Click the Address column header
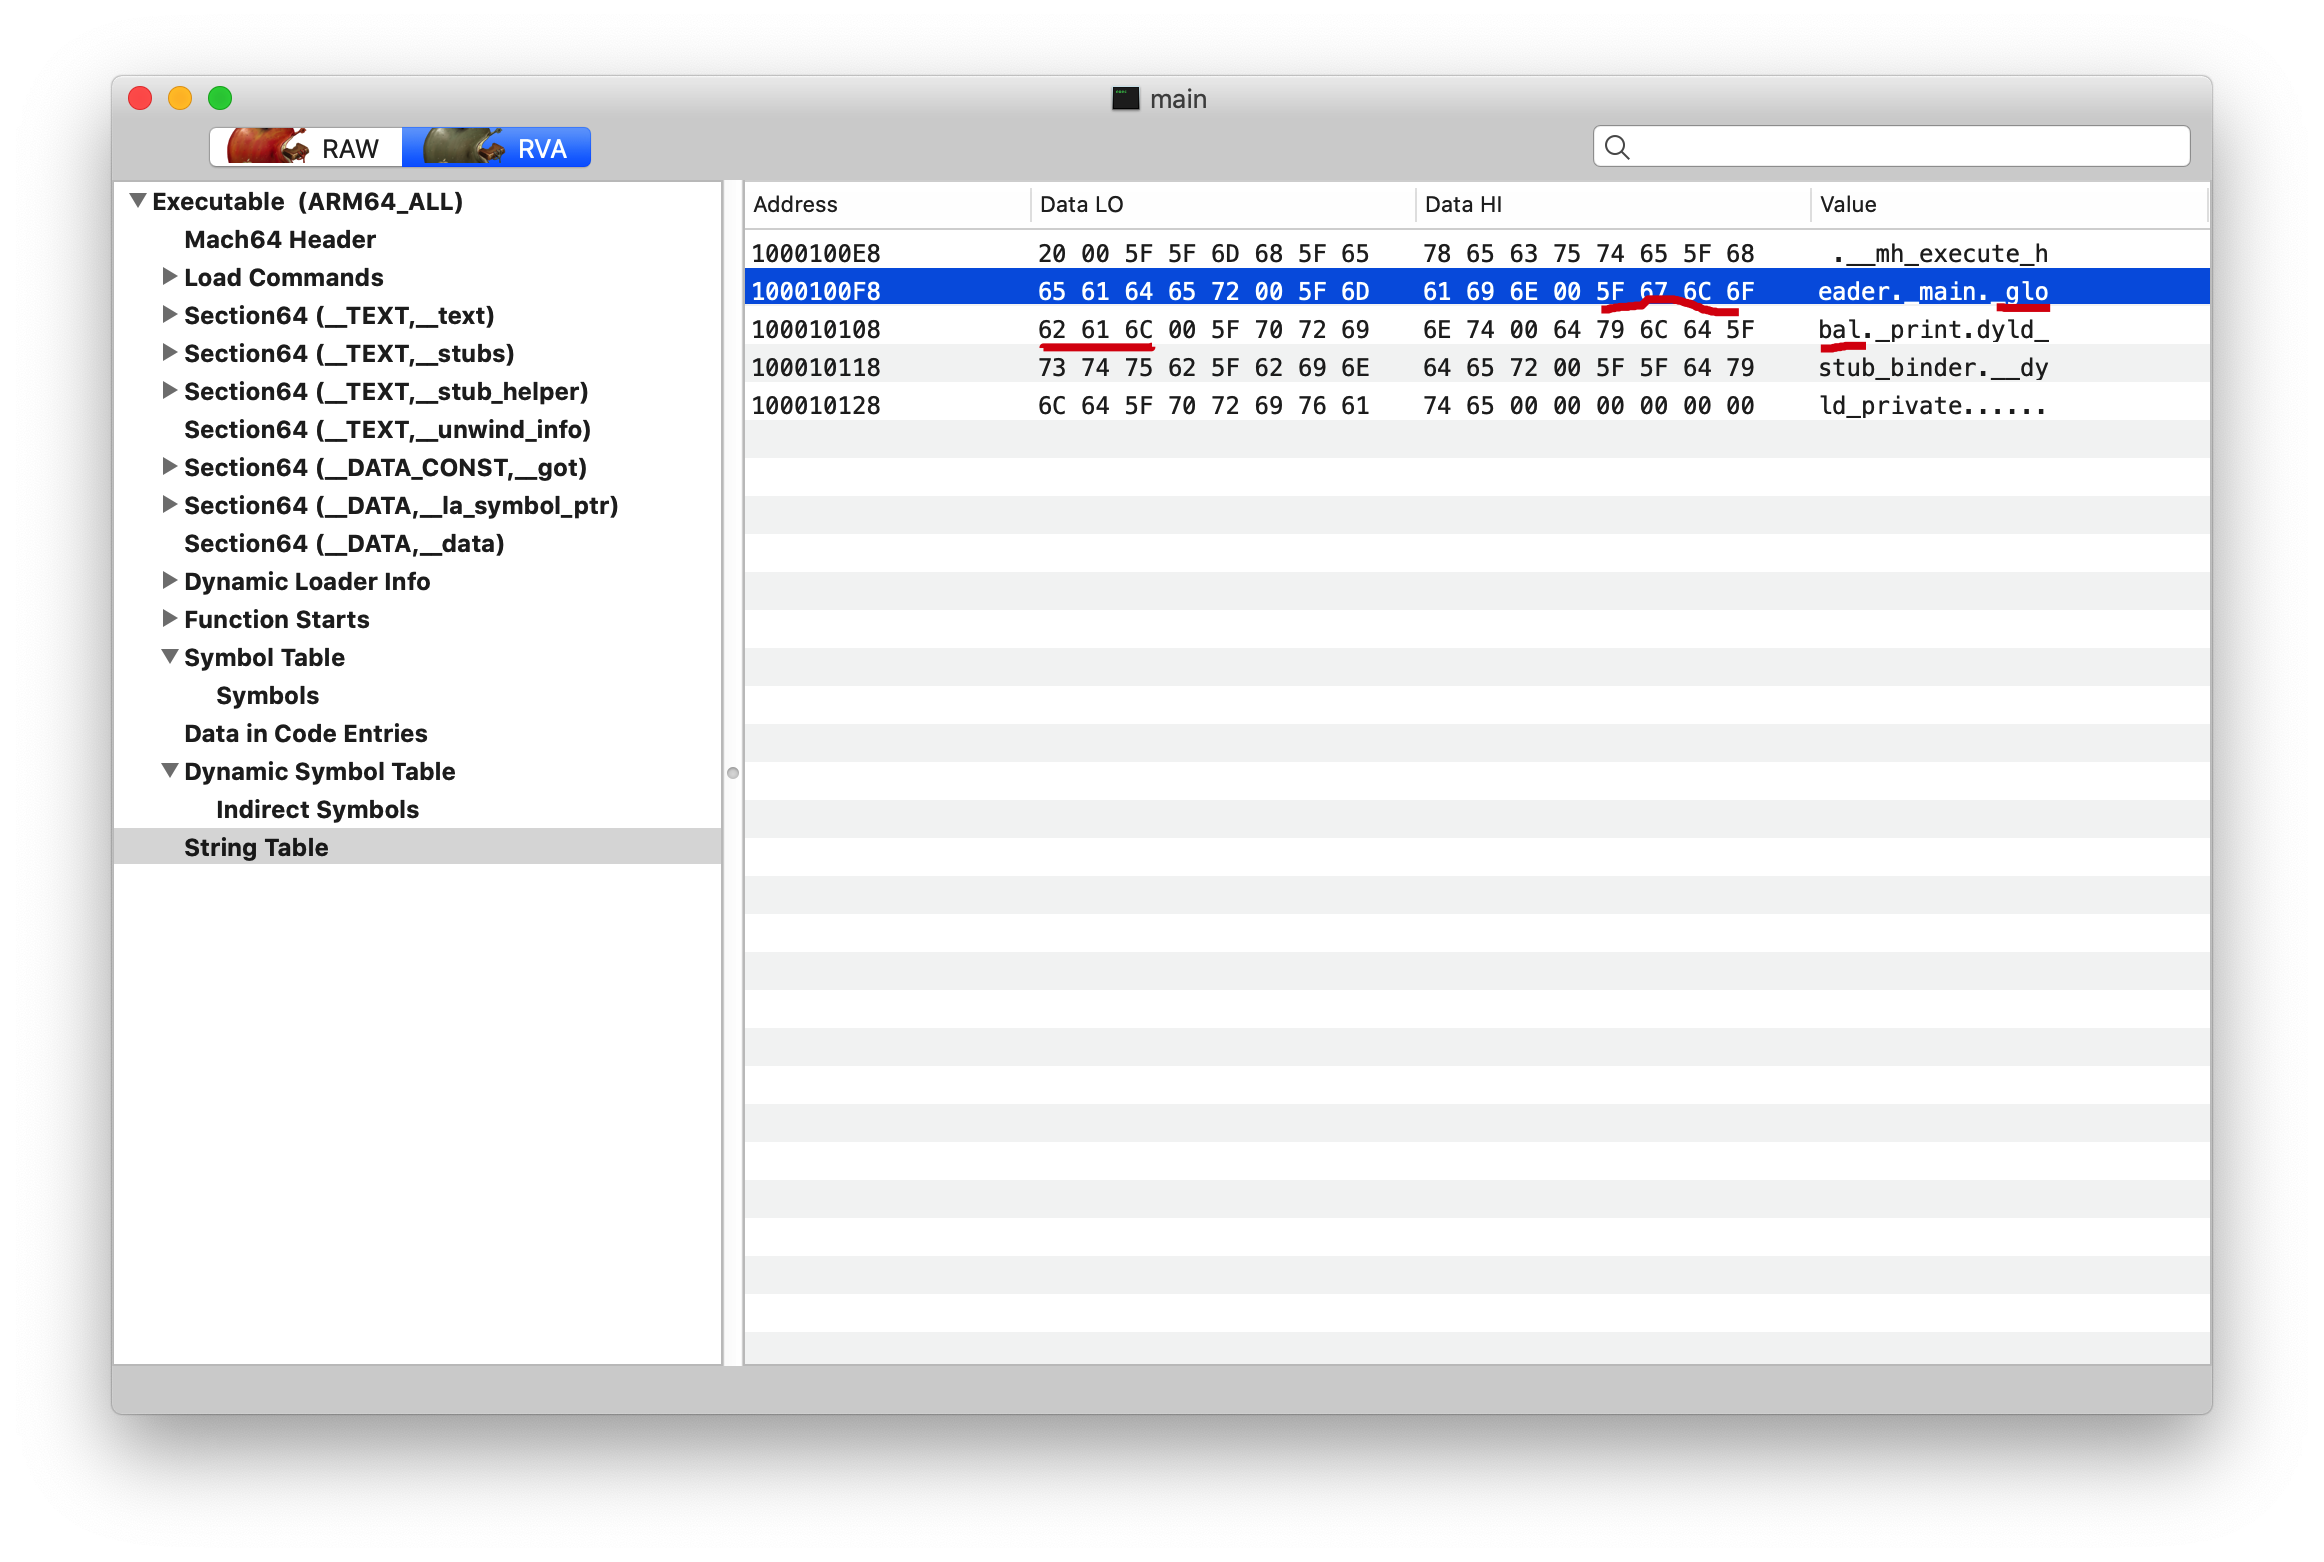Viewport: 2324px width, 1562px height. coord(886,204)
